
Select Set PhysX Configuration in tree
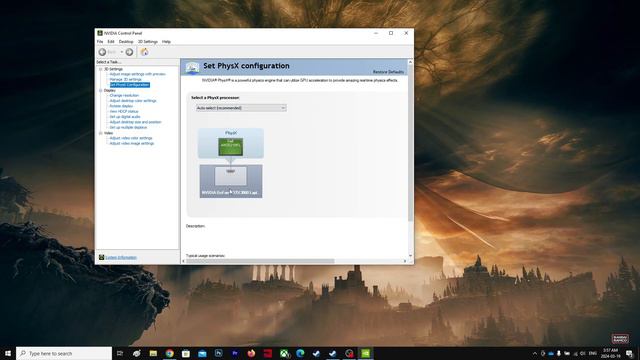tap(129, 84)
